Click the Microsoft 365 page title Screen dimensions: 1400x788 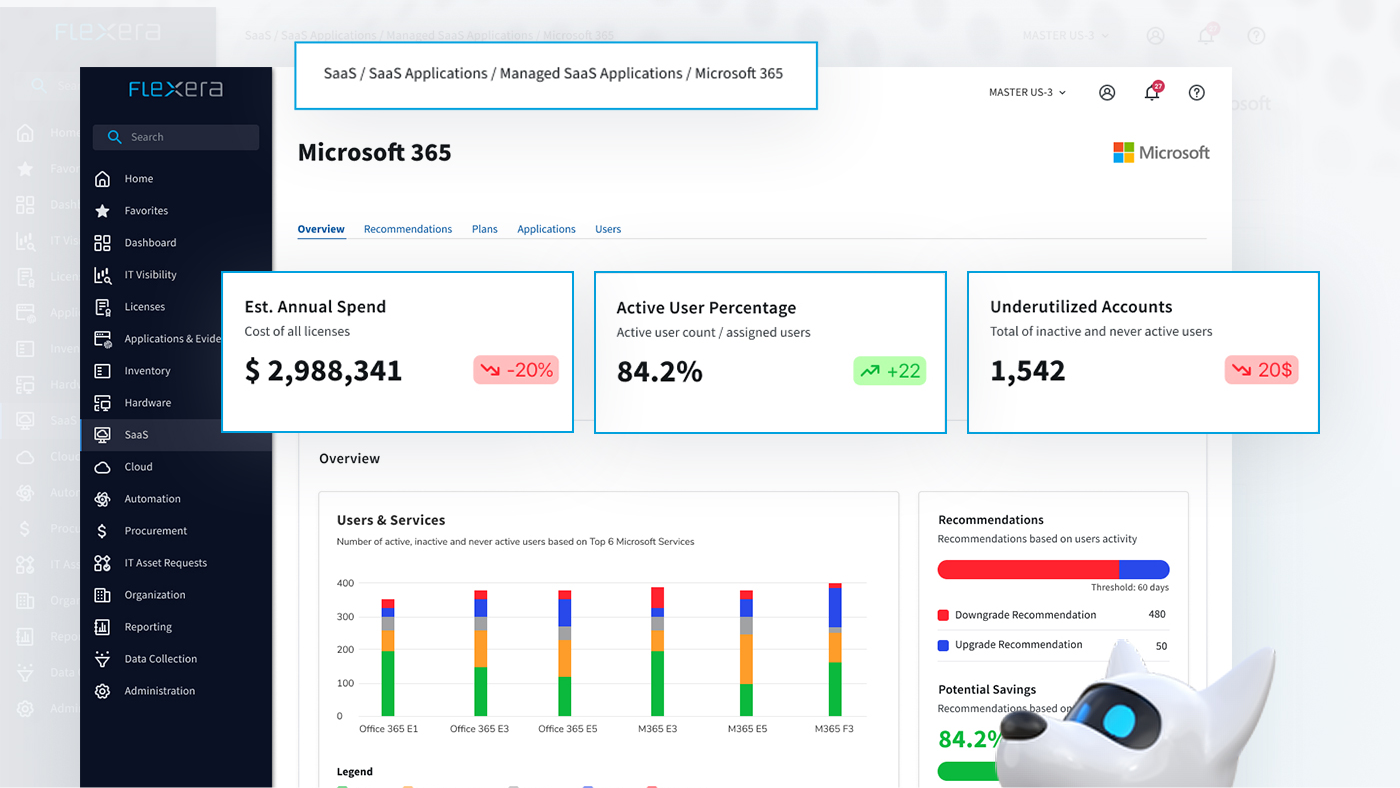tap(375, 153)
